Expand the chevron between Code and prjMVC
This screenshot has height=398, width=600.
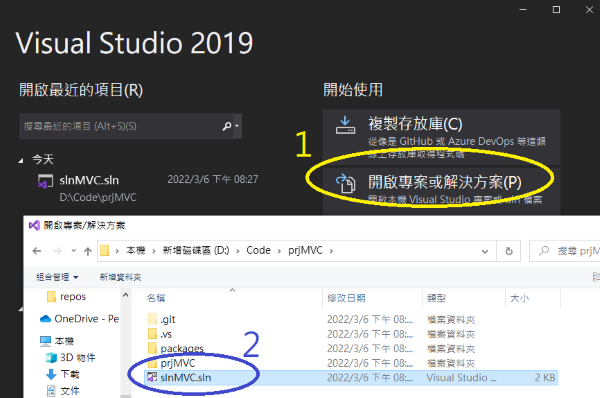coord(279,251)
